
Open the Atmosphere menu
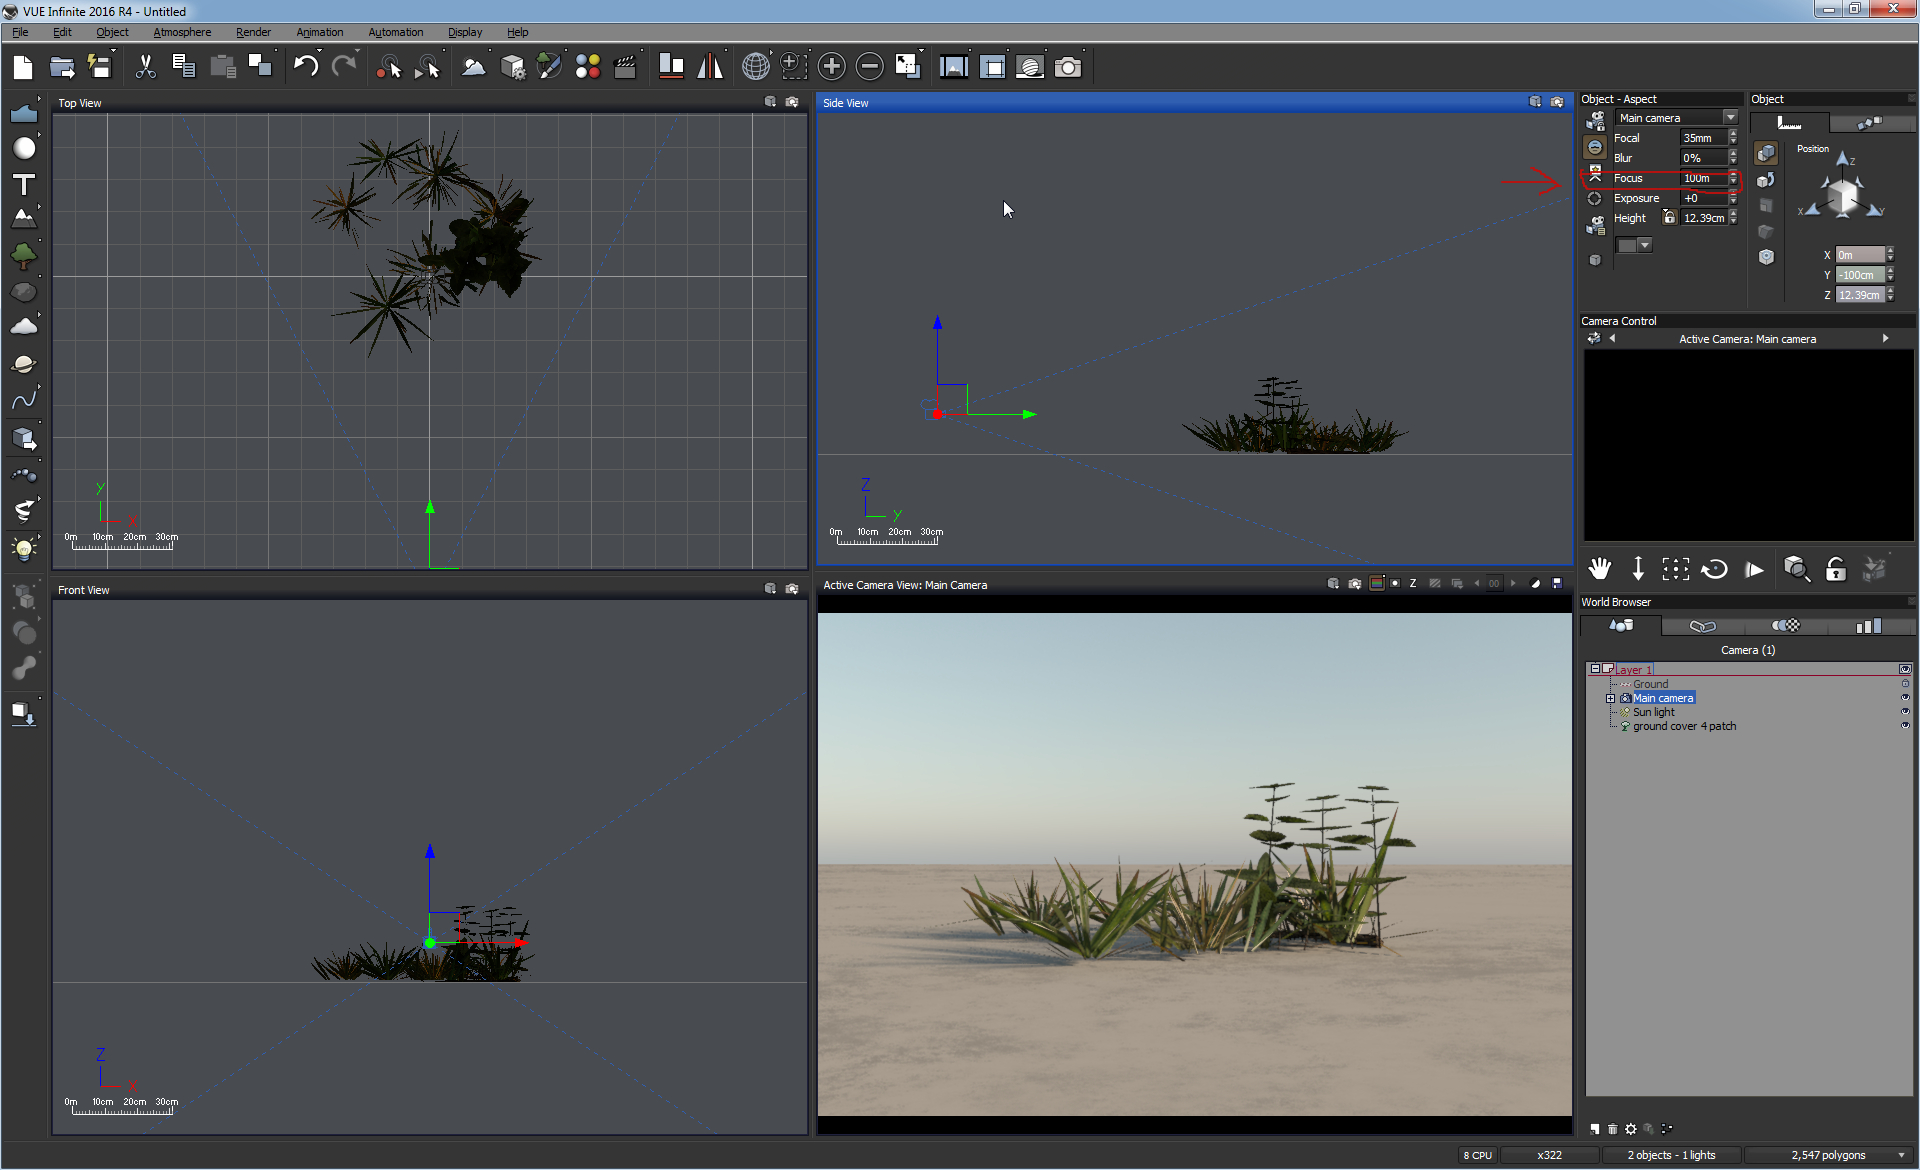tap(182, 32)
